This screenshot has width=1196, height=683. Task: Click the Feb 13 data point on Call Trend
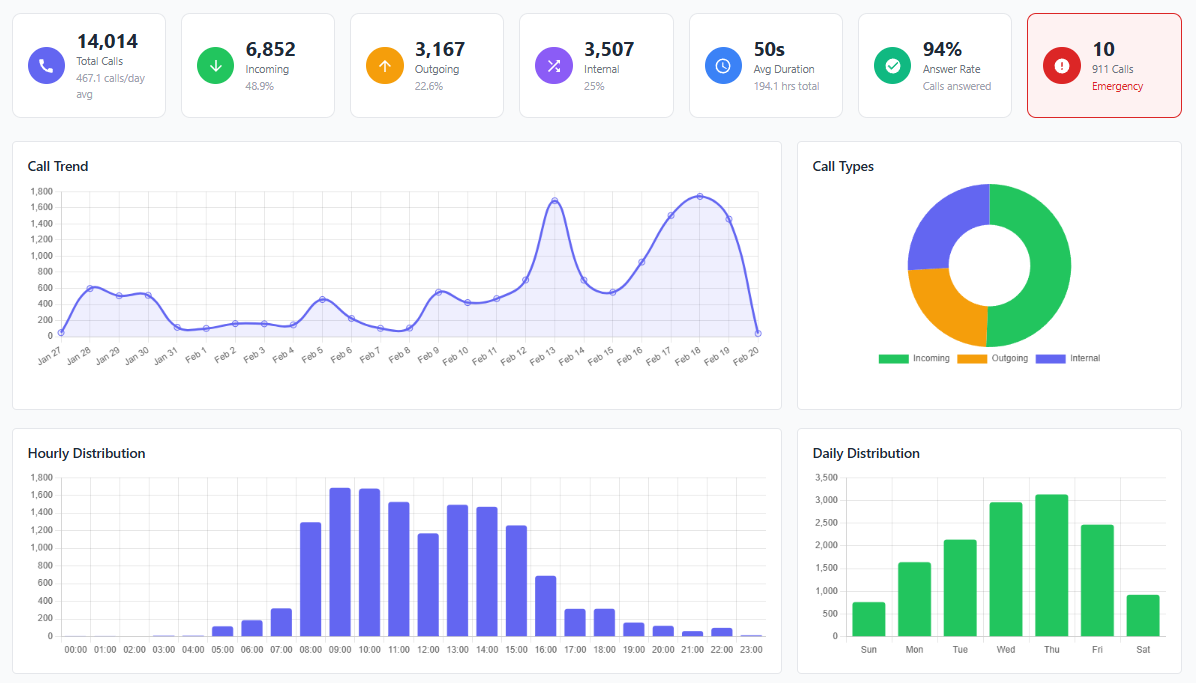[x=554, y=201]
